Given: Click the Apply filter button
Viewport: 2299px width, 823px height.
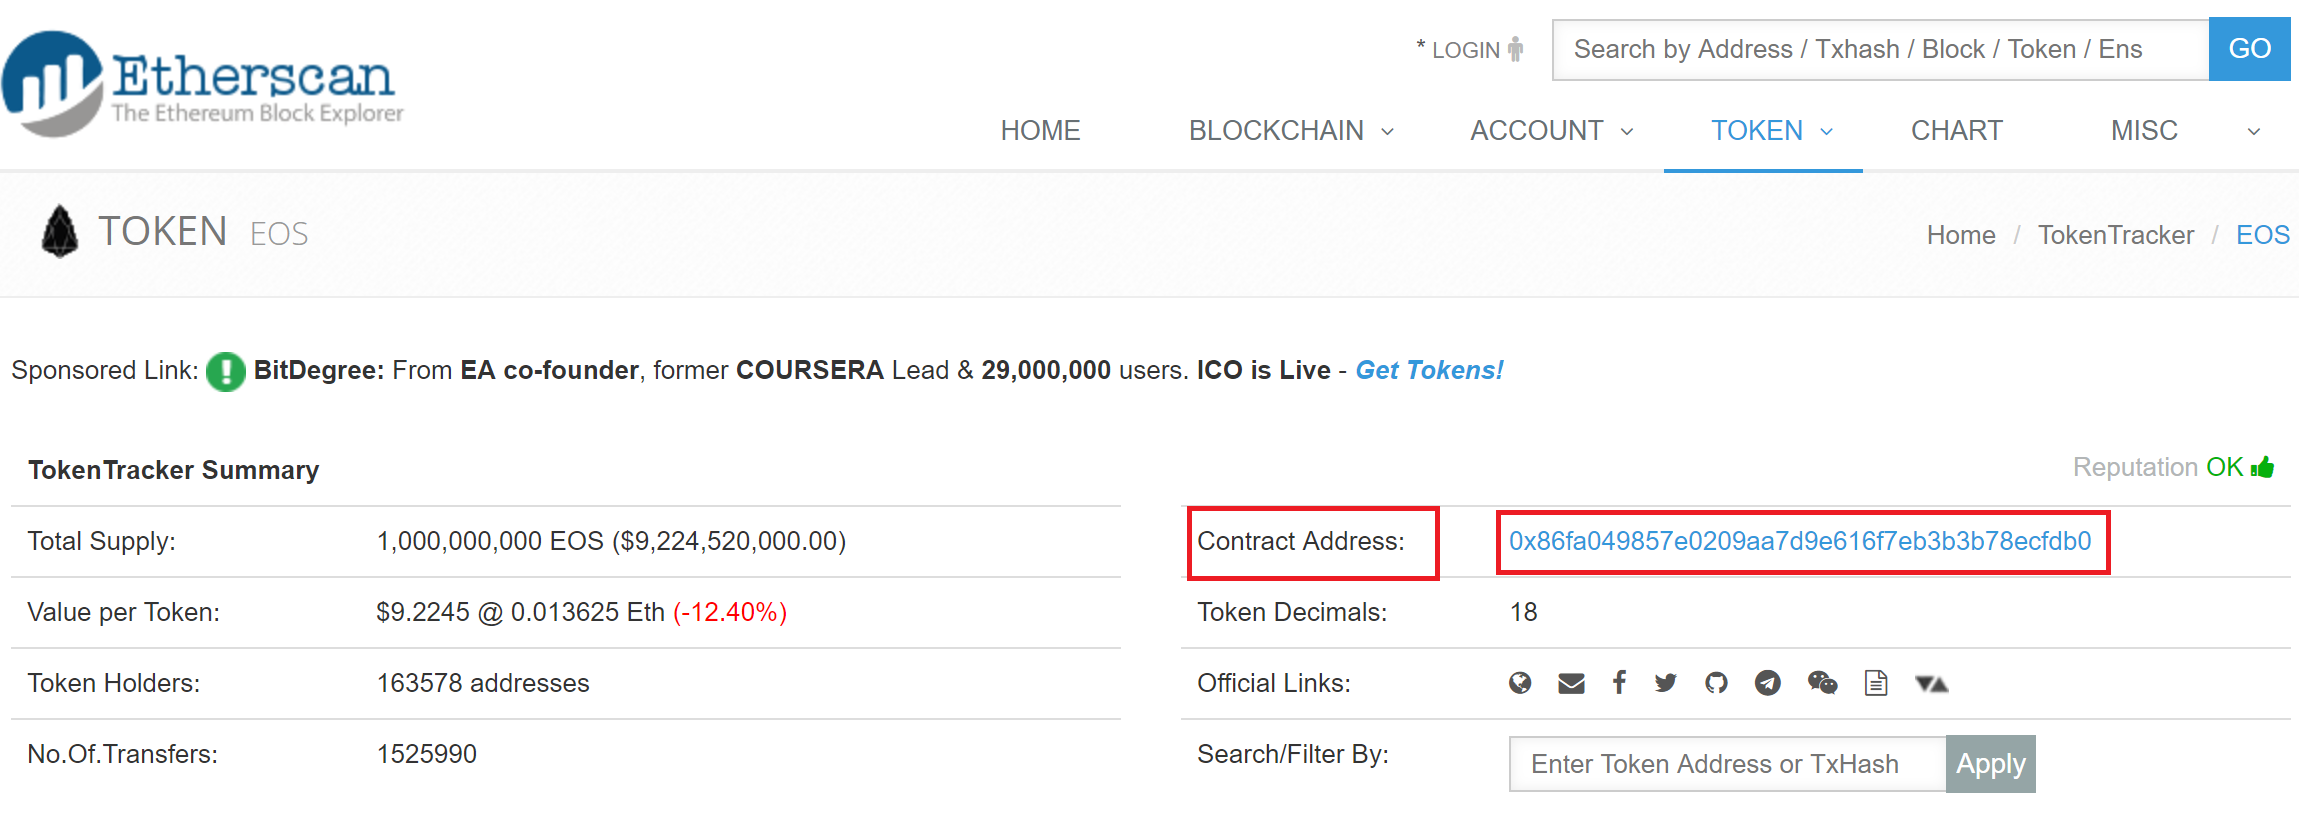Looking at the screenshot, I should tap(1990, 764).
